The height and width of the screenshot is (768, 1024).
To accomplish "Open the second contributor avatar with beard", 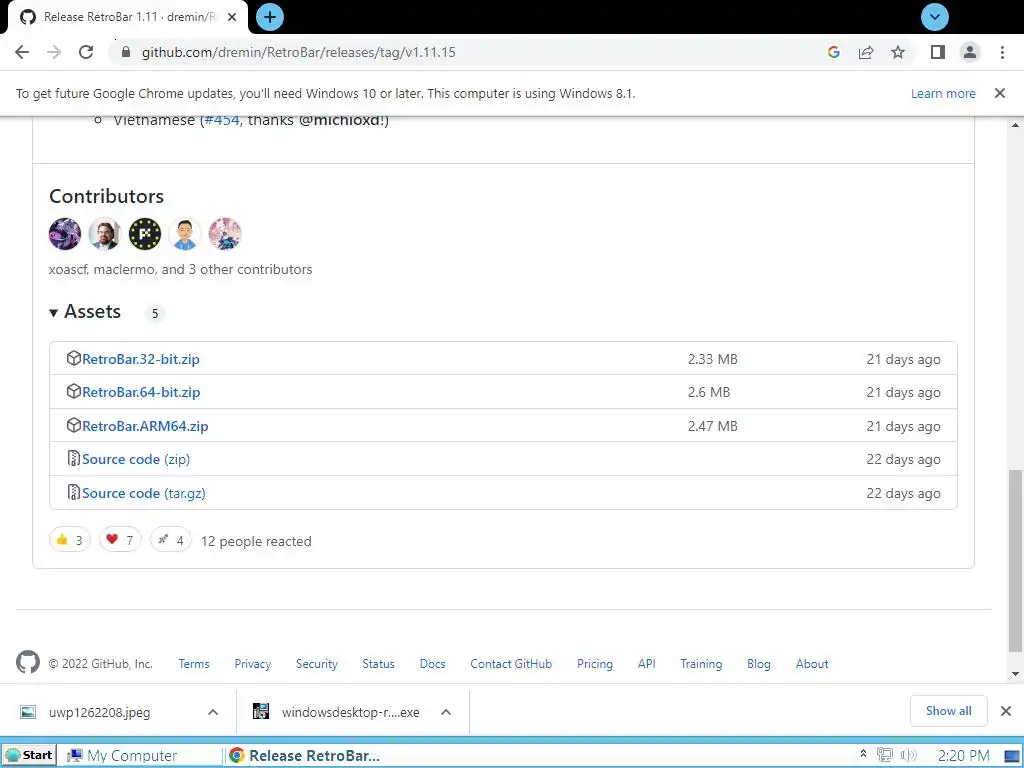I will point(104,234).
